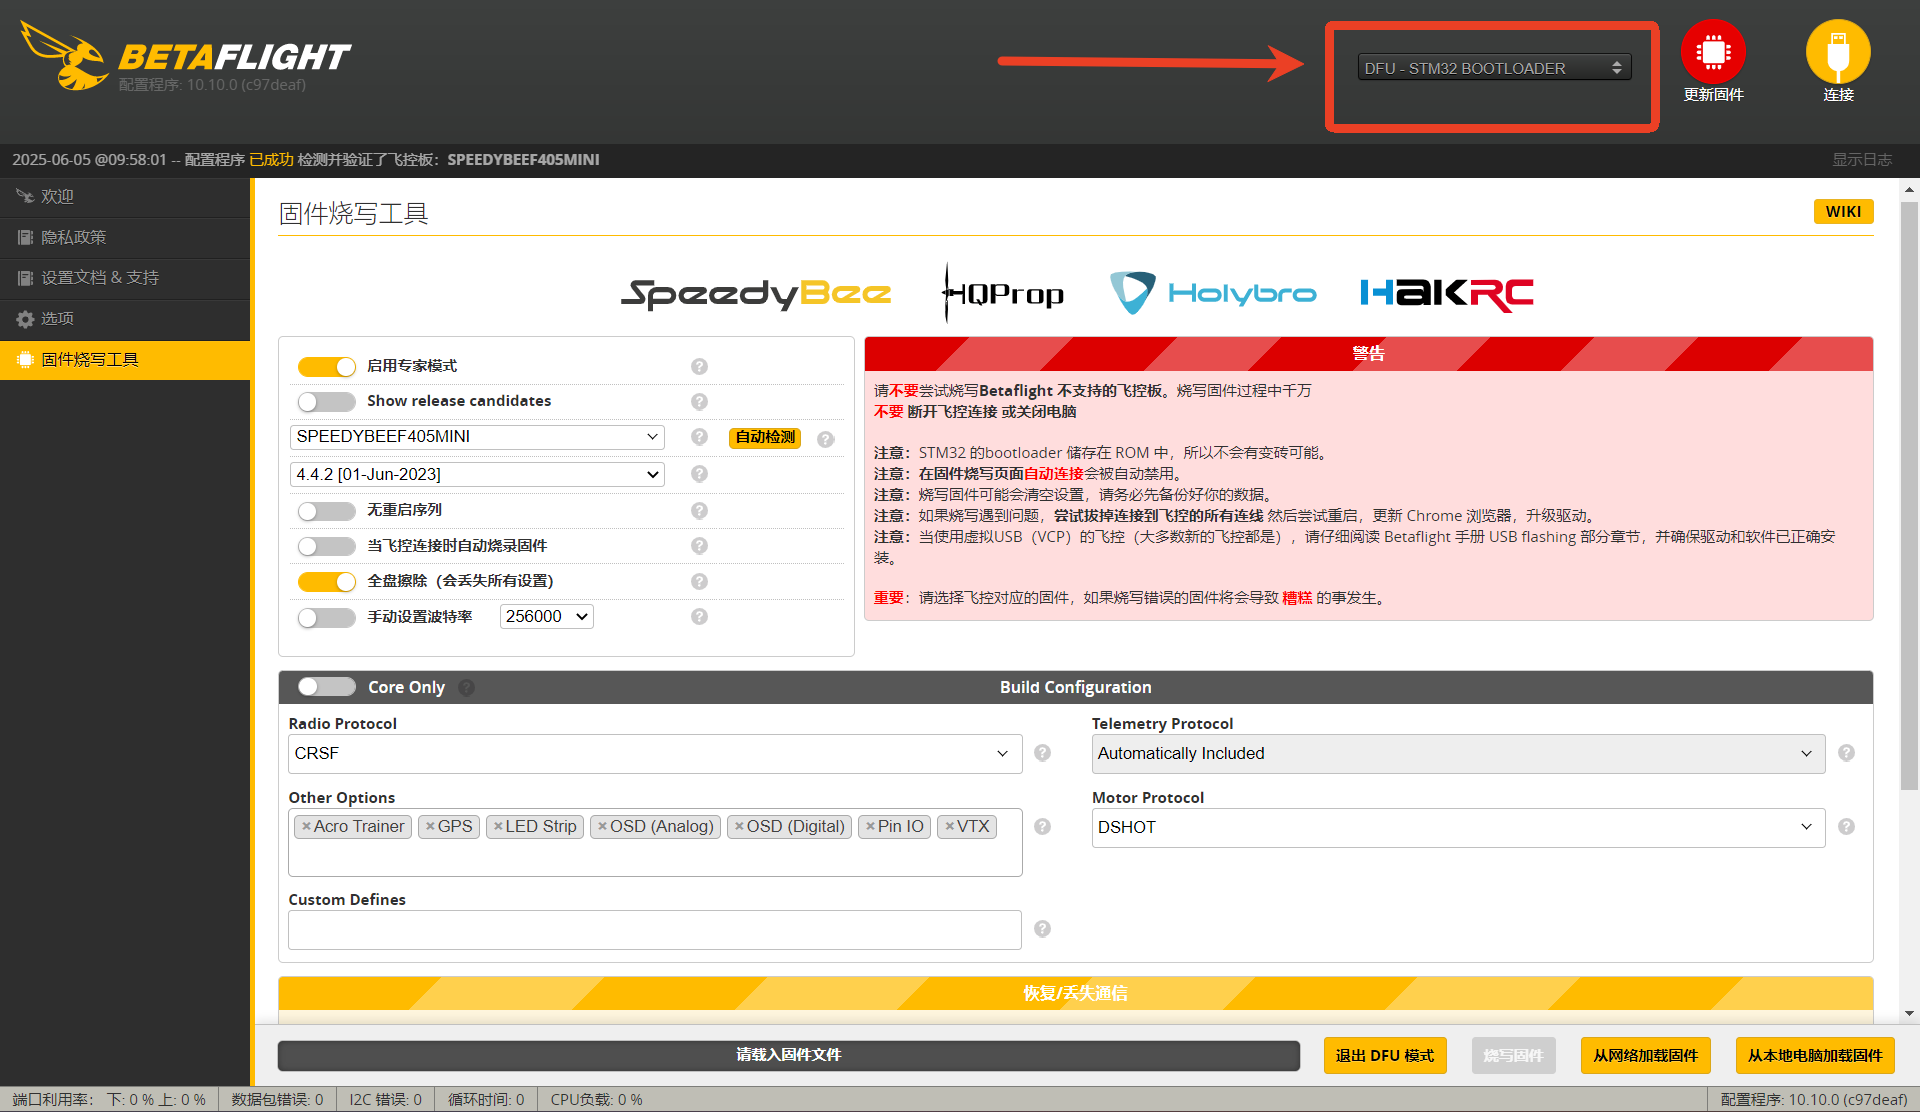Click the Holybro sponsor logo
This screenshot has width=1920, height=1112.
click(x=1213, y=293)
